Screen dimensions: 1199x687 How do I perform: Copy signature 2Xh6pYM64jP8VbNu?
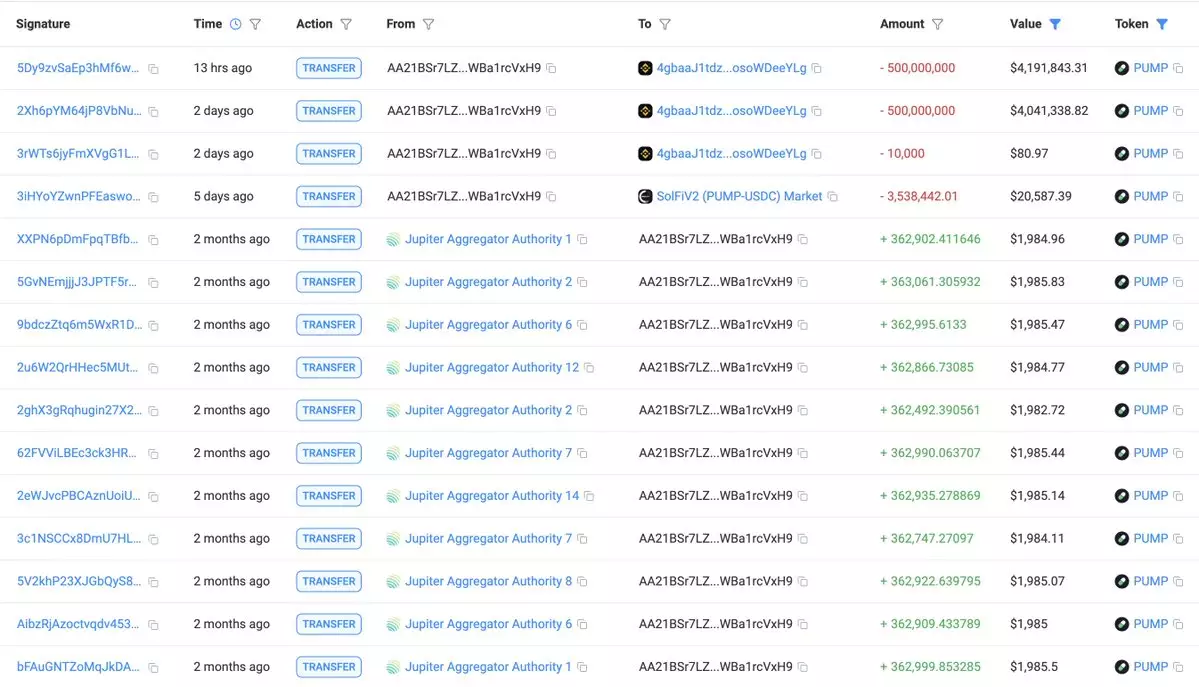(154, 112)
